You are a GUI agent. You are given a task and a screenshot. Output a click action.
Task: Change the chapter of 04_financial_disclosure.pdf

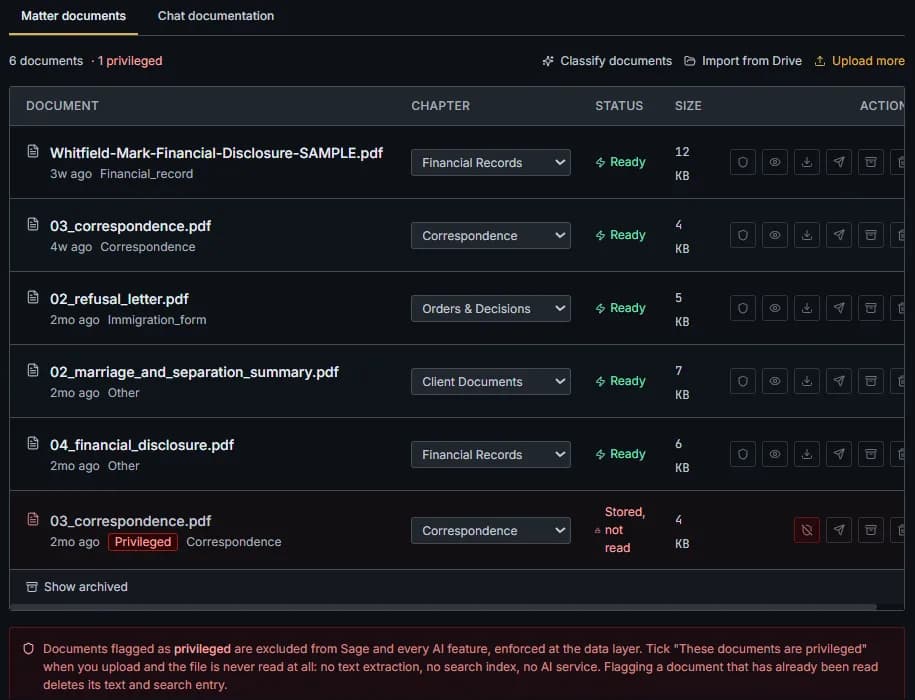click(491, 454)
